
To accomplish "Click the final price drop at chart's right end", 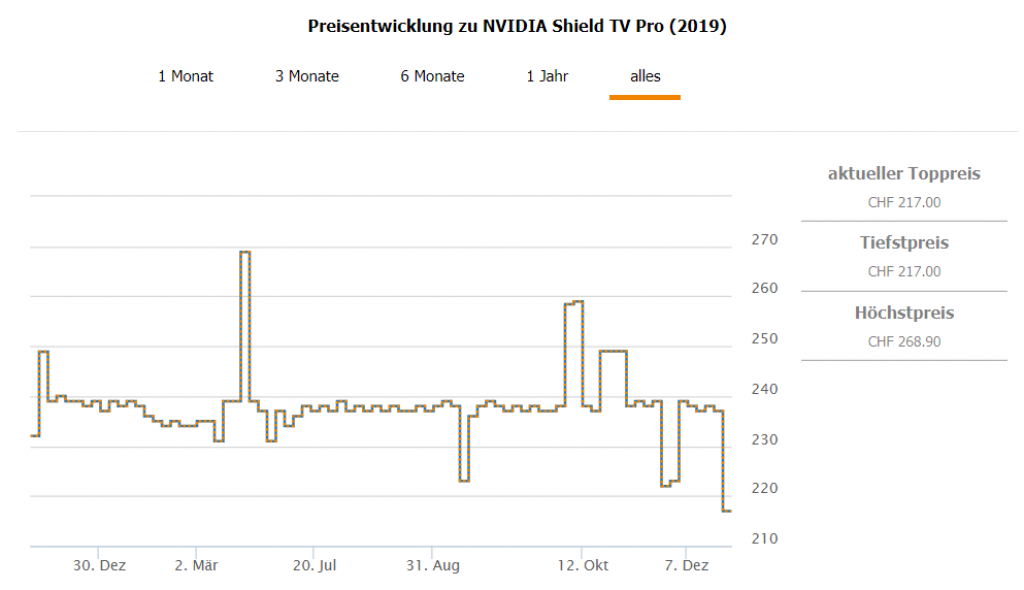I will tap(727, 511).
